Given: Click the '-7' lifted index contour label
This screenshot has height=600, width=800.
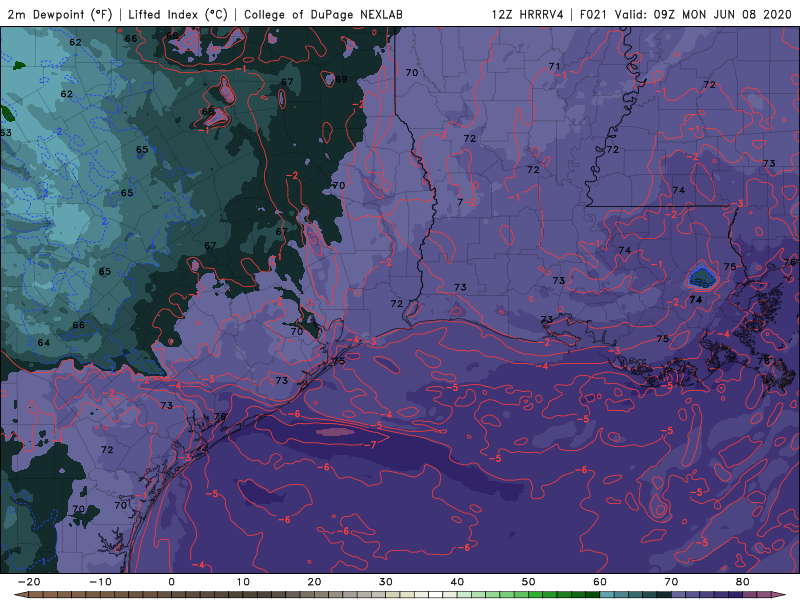Looking at the screenshot, I should coord(371,445).
